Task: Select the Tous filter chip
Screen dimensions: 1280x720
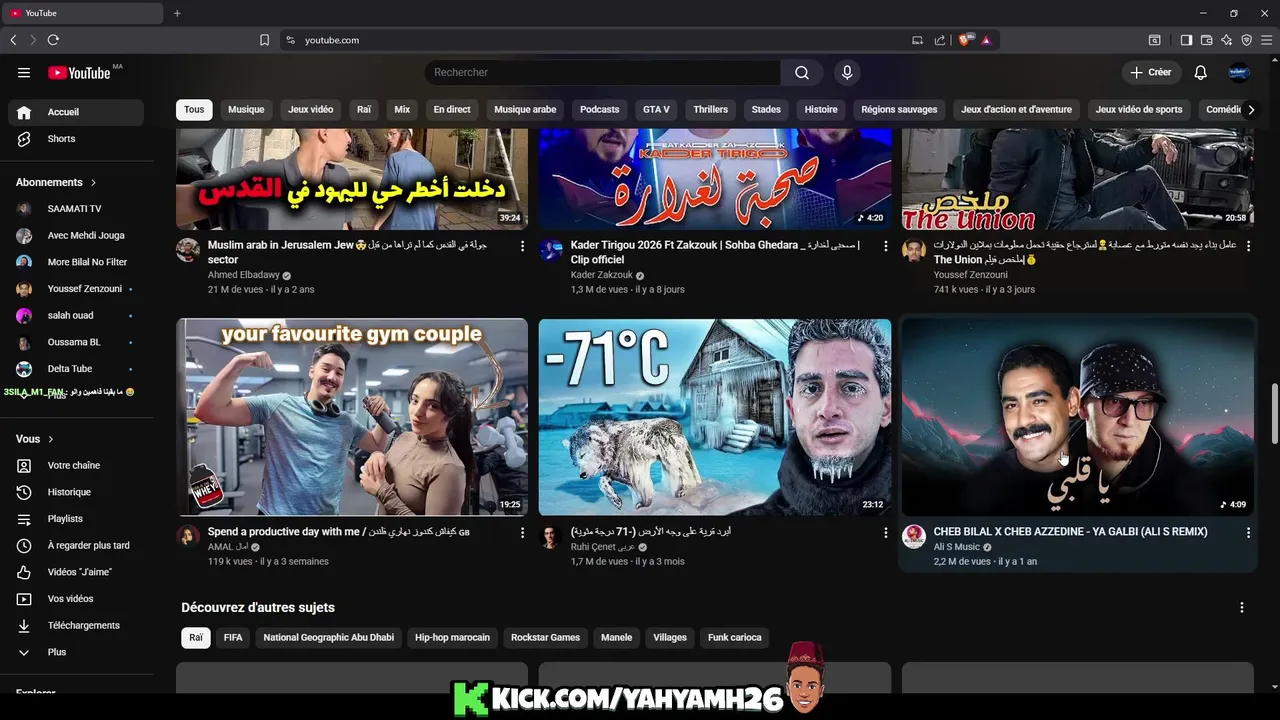Action: [194, 110]
